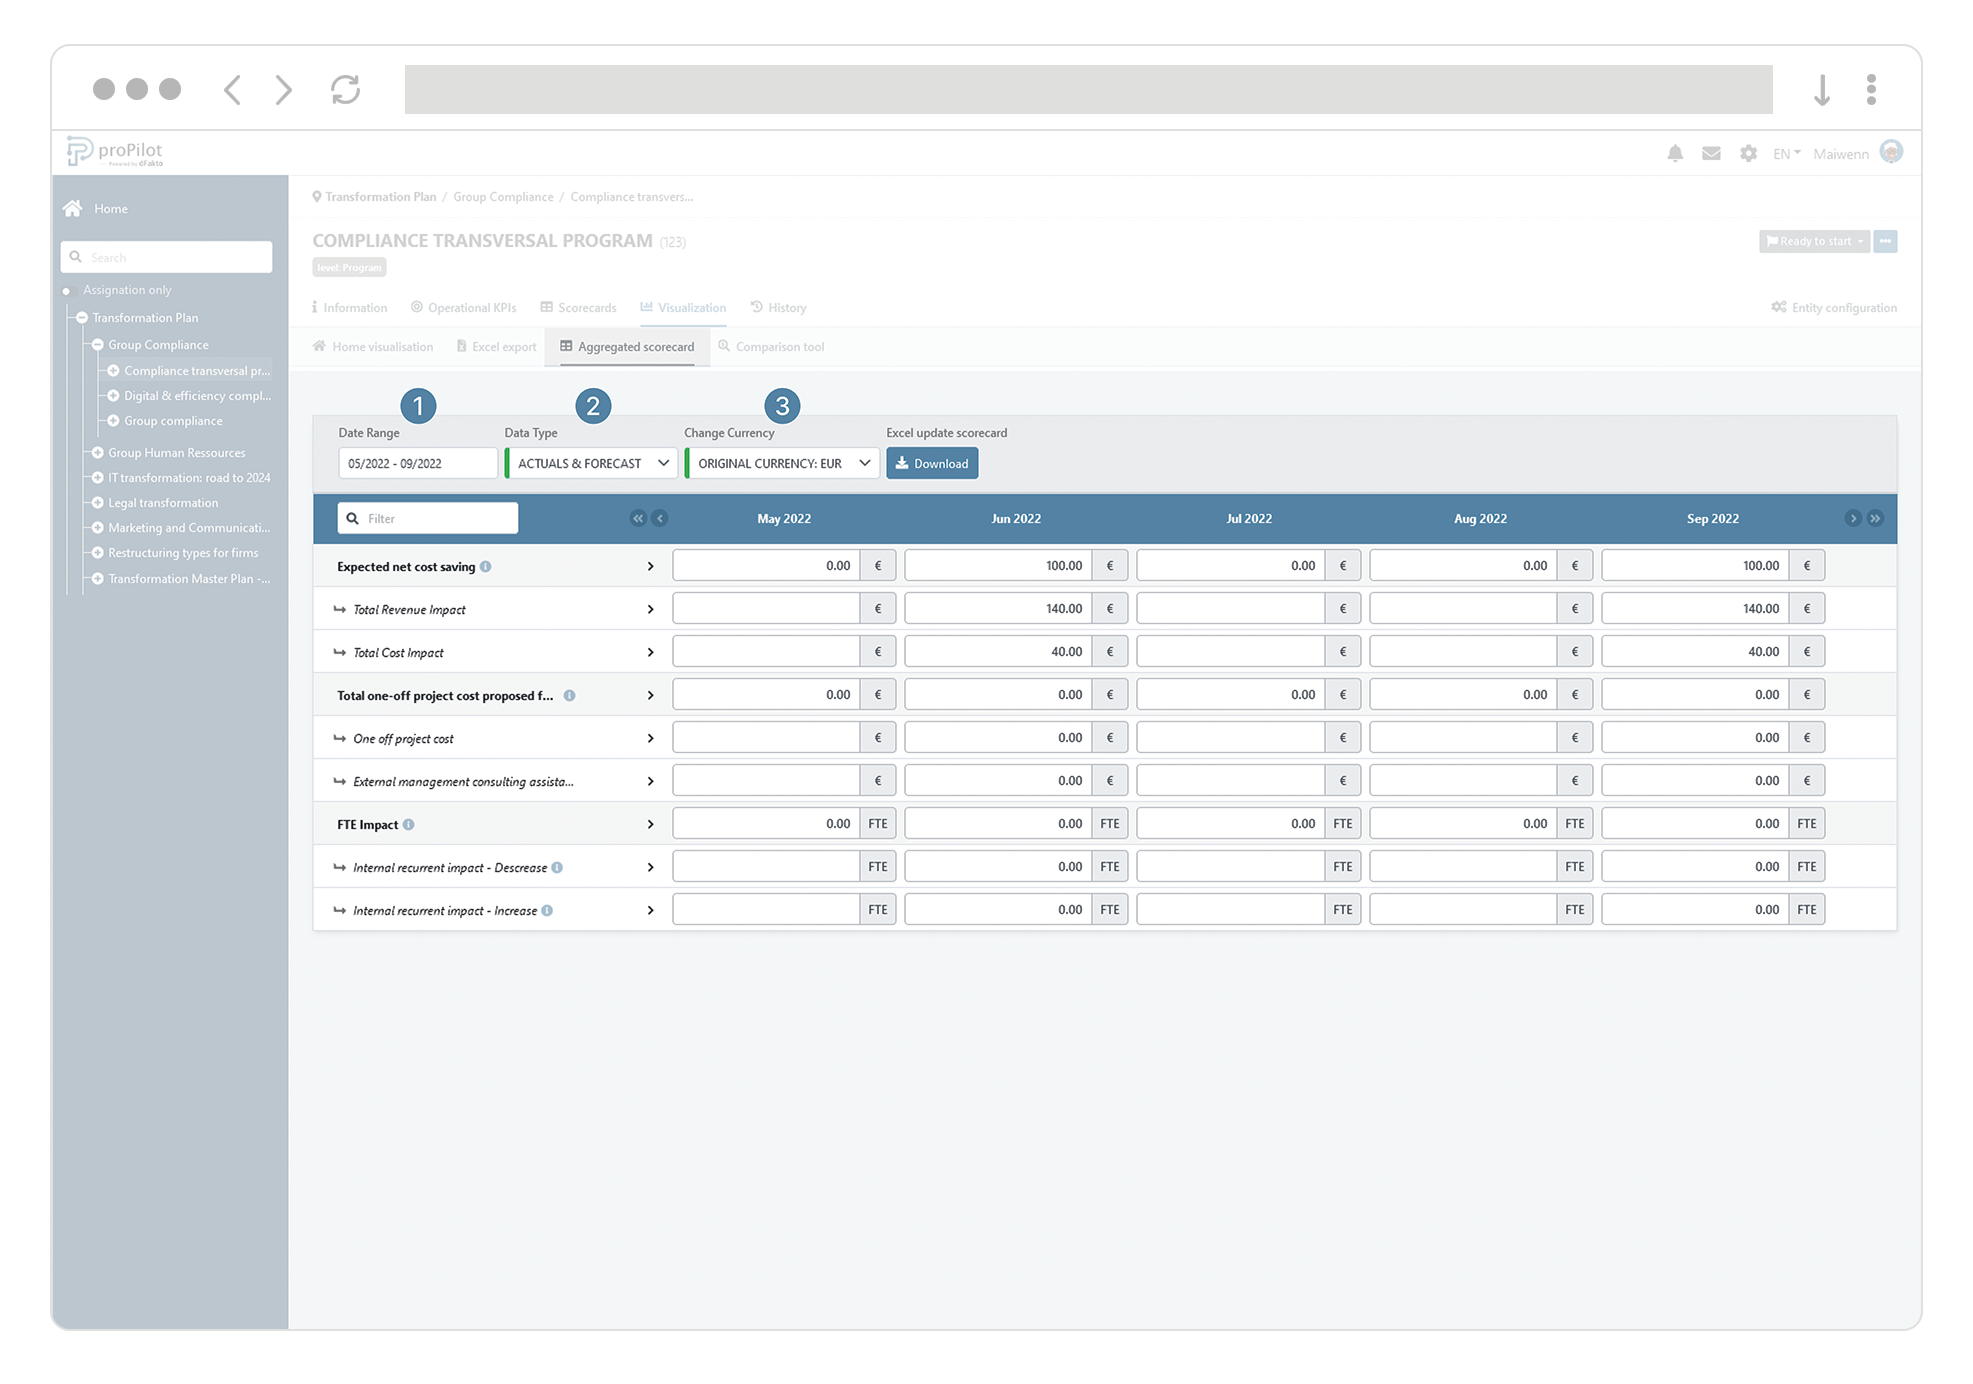Image resolution: width=1973 pixels, height=1384 pixels.
Task: Switch to the Scorecards tab
Action: tap(578, 308)
